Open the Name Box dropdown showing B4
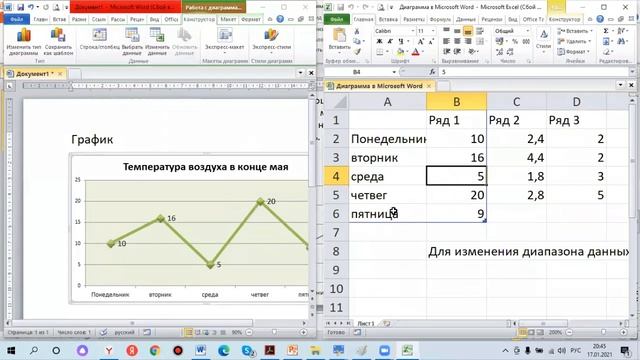This screenshot has height=360, width=640. (394, 72)
